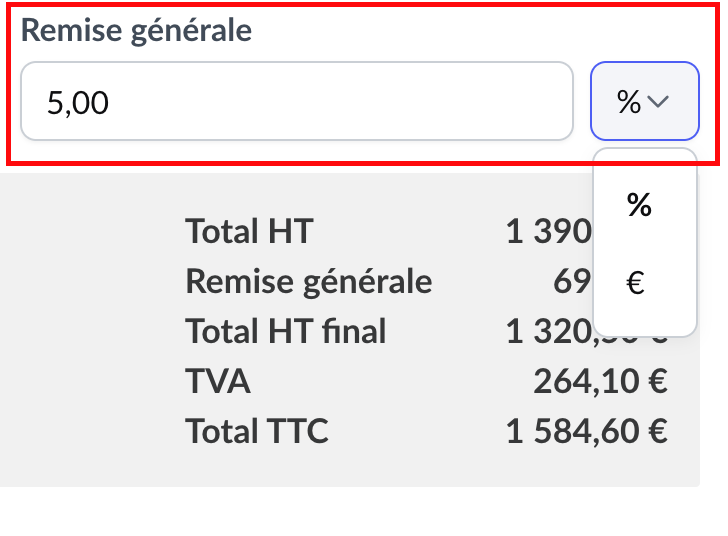Viewport: 728px width, 536px height.
Task: Click the Remise générale amount input field
Action: click(x=296, y=102)
